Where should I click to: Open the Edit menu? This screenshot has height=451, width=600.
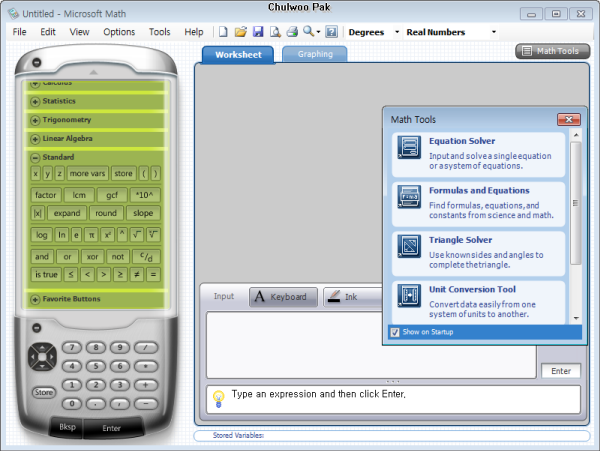click(48, 32)
